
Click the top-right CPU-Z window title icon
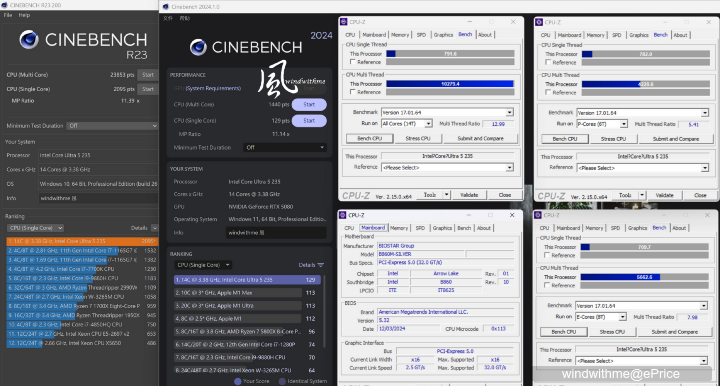tap(539, 22)
